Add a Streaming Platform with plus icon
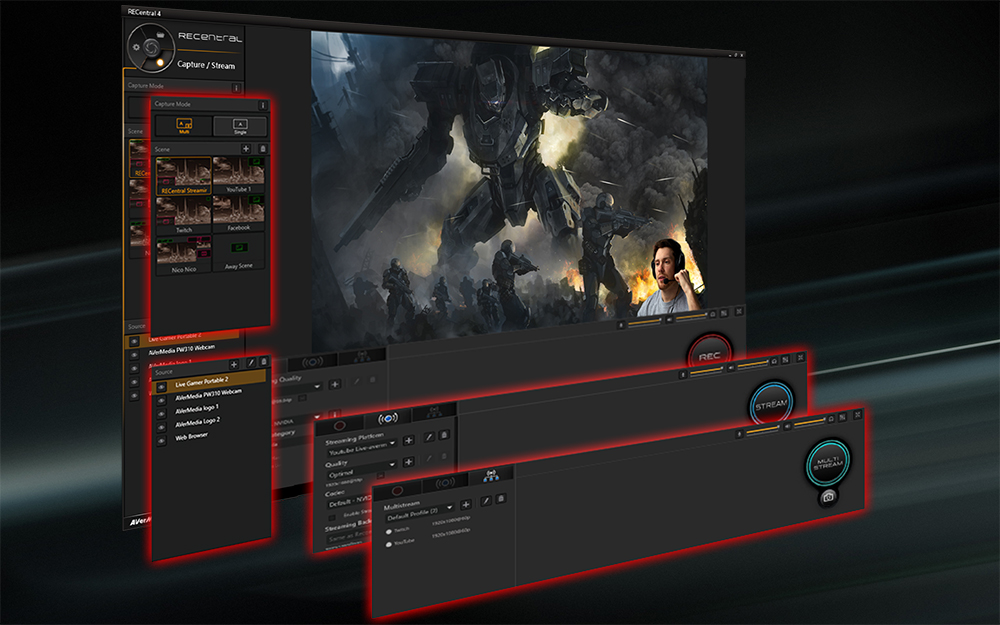 409,440
